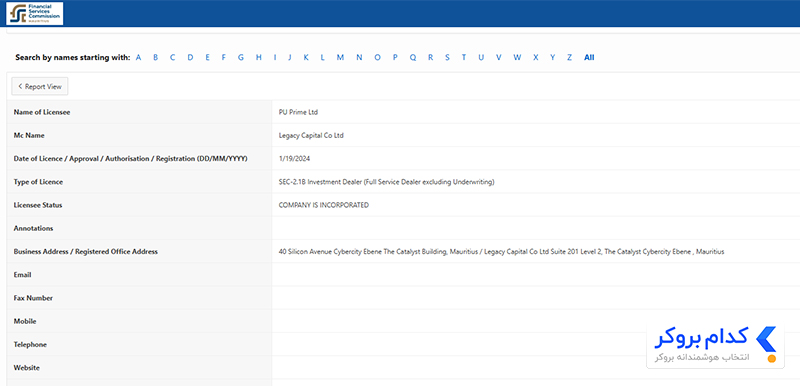Choose letter P in name search
Screen dimensions: 800x386
click(x=395, y=58)
